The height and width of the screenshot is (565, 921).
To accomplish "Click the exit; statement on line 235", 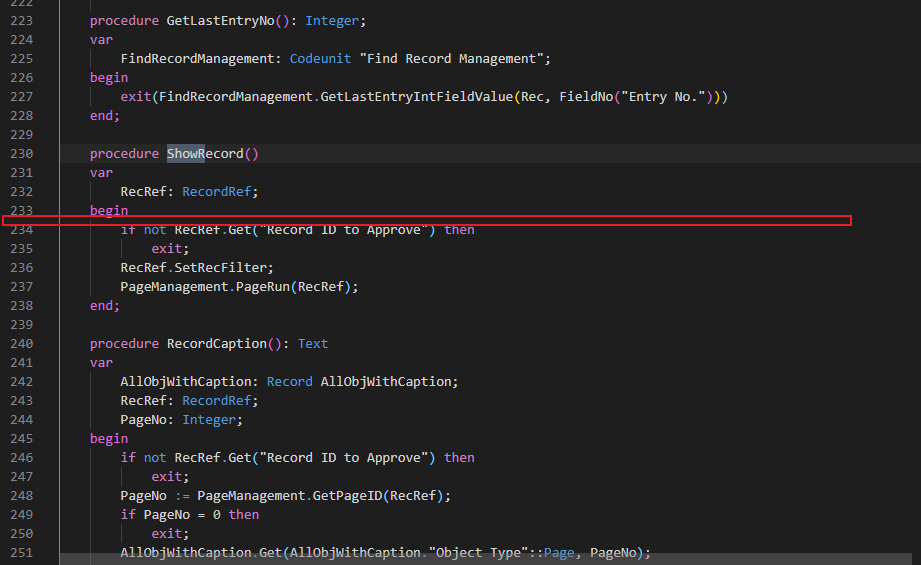I will click(170, 249).
